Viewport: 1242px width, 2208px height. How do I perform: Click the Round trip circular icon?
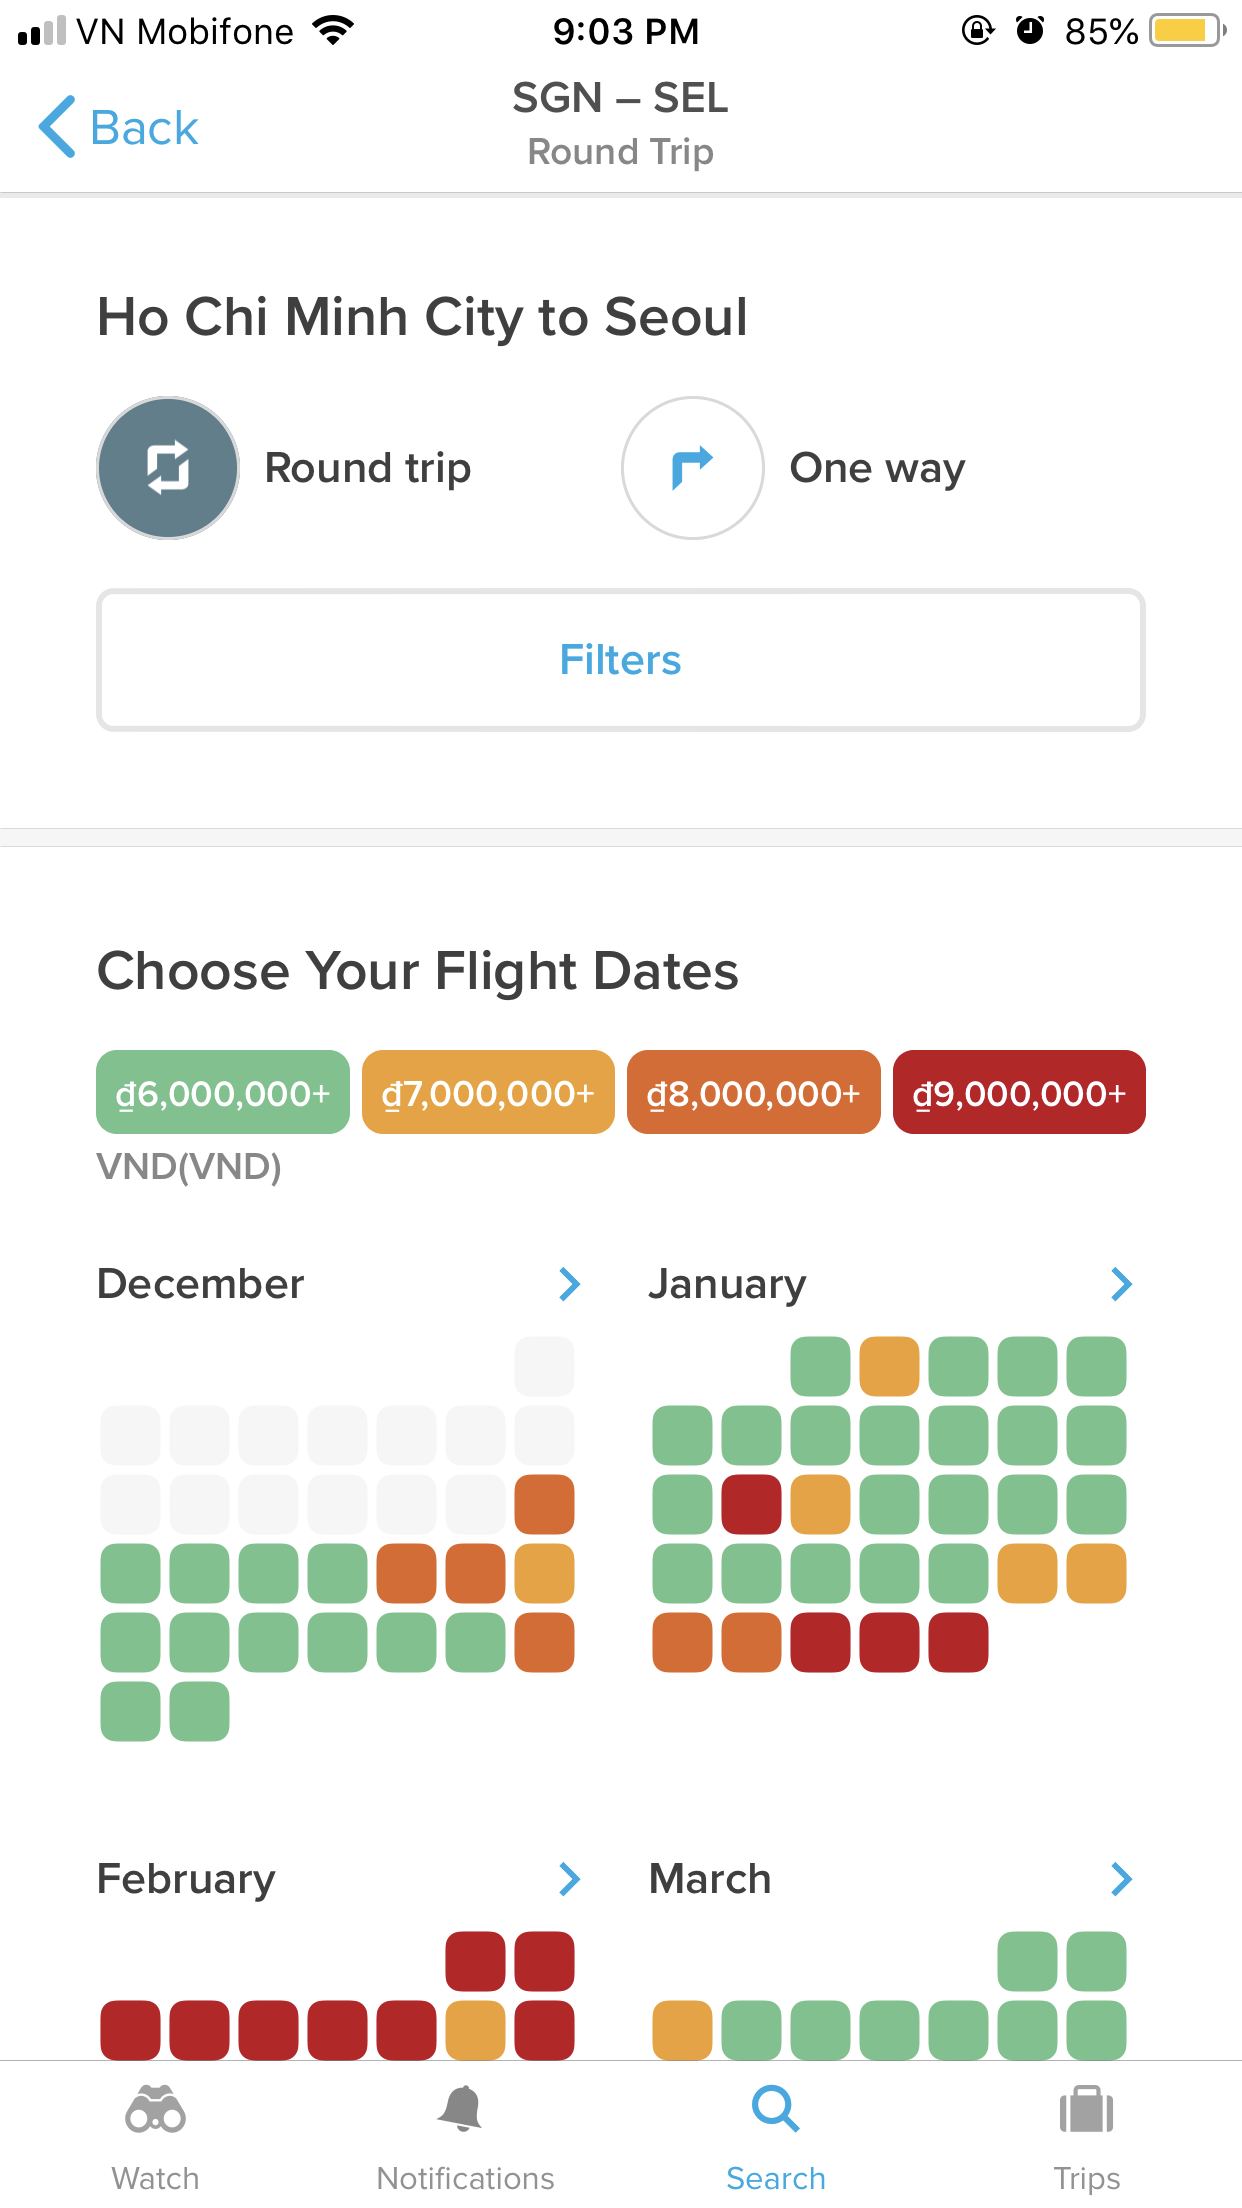[x=168, y=468]
